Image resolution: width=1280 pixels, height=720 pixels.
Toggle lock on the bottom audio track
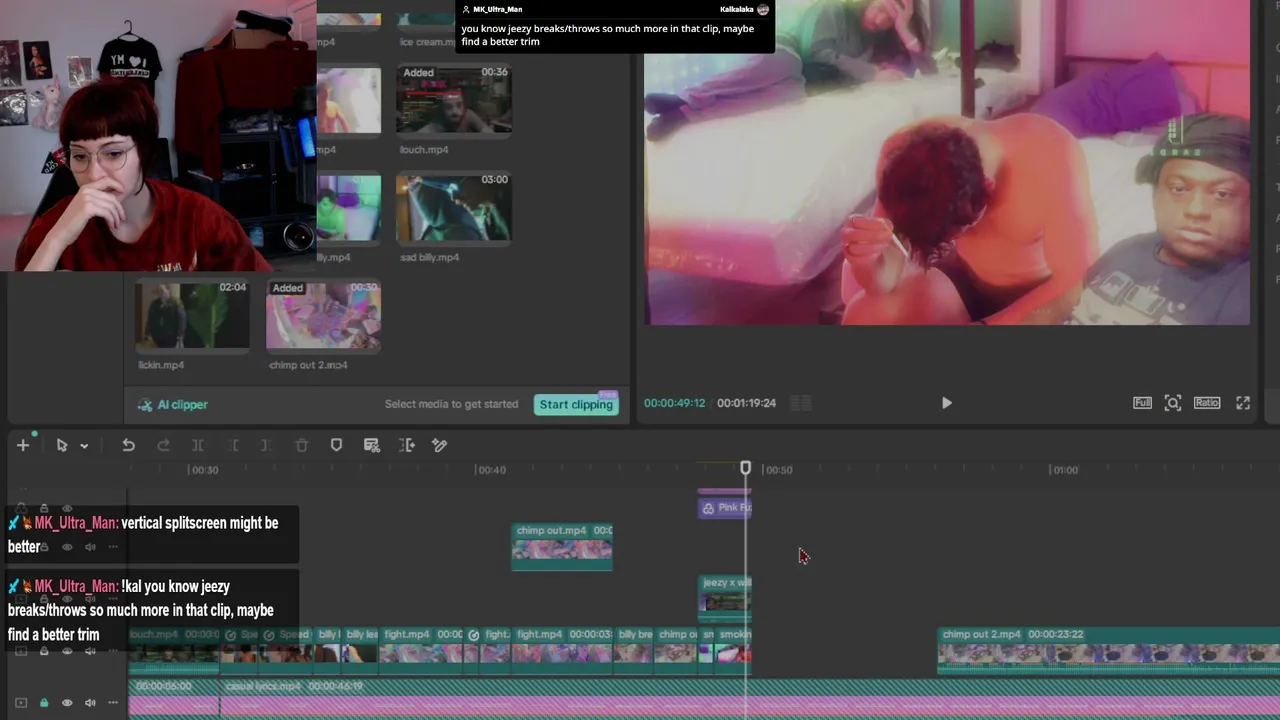44,703
